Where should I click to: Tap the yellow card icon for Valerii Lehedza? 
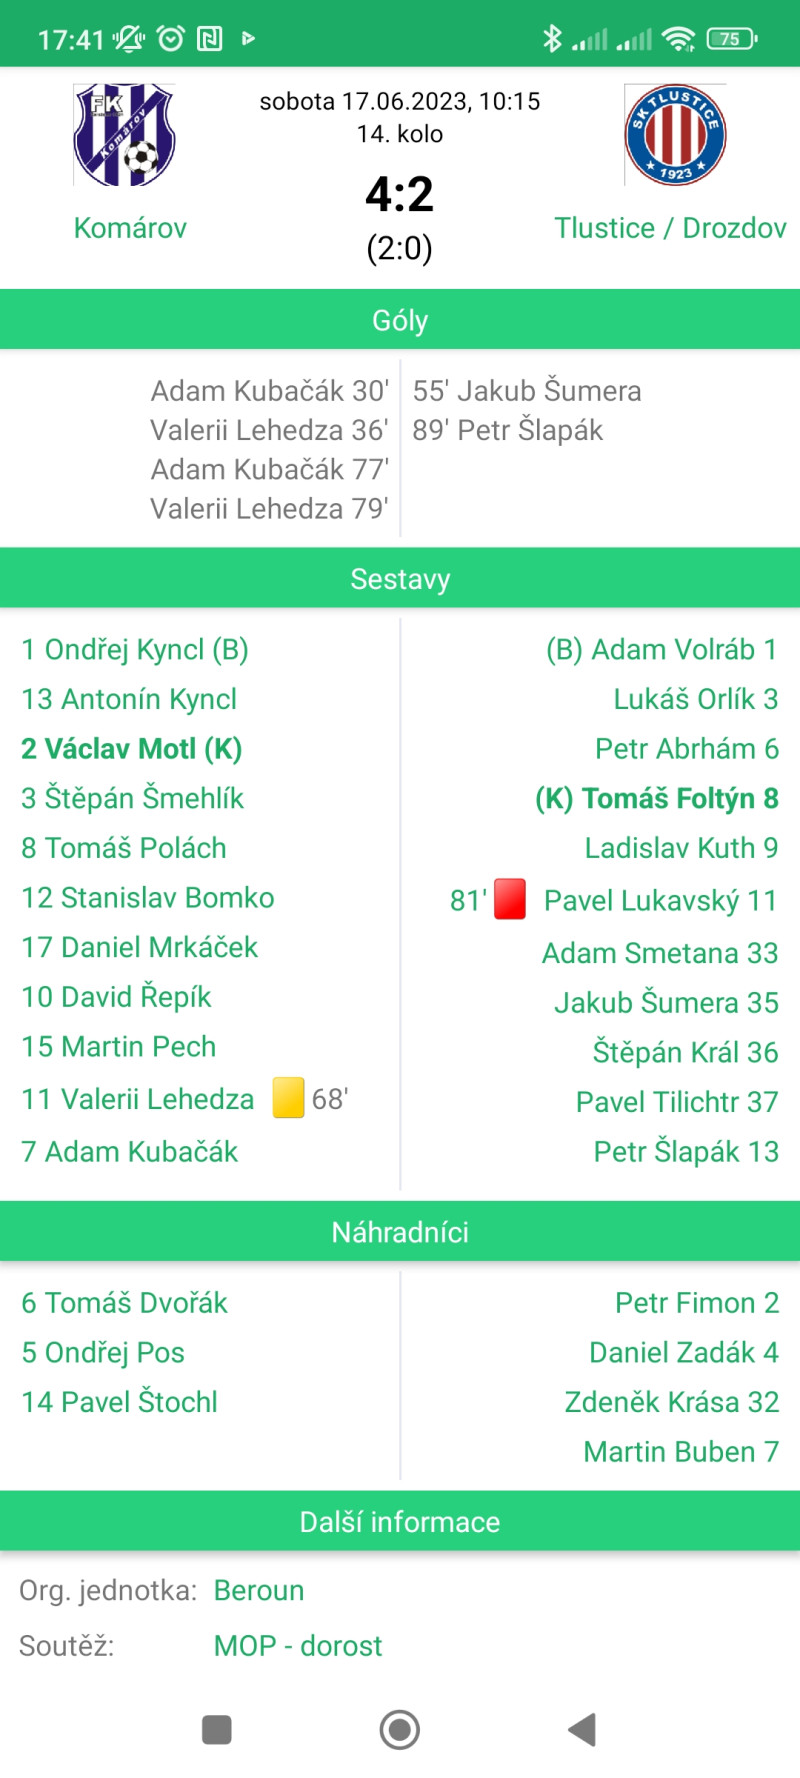click(x=288, y=1097)
